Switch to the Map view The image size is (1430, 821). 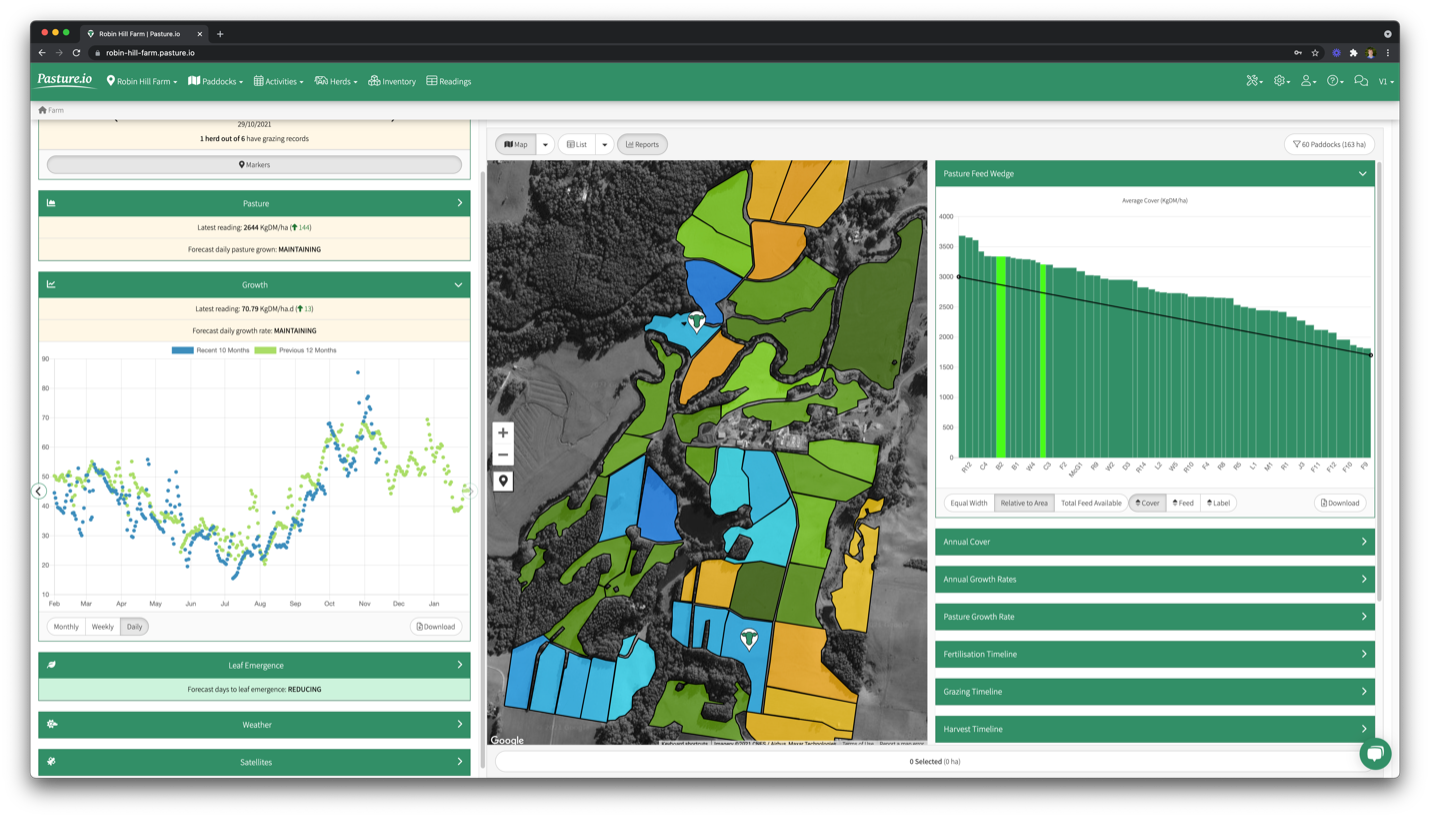[516, 145]
